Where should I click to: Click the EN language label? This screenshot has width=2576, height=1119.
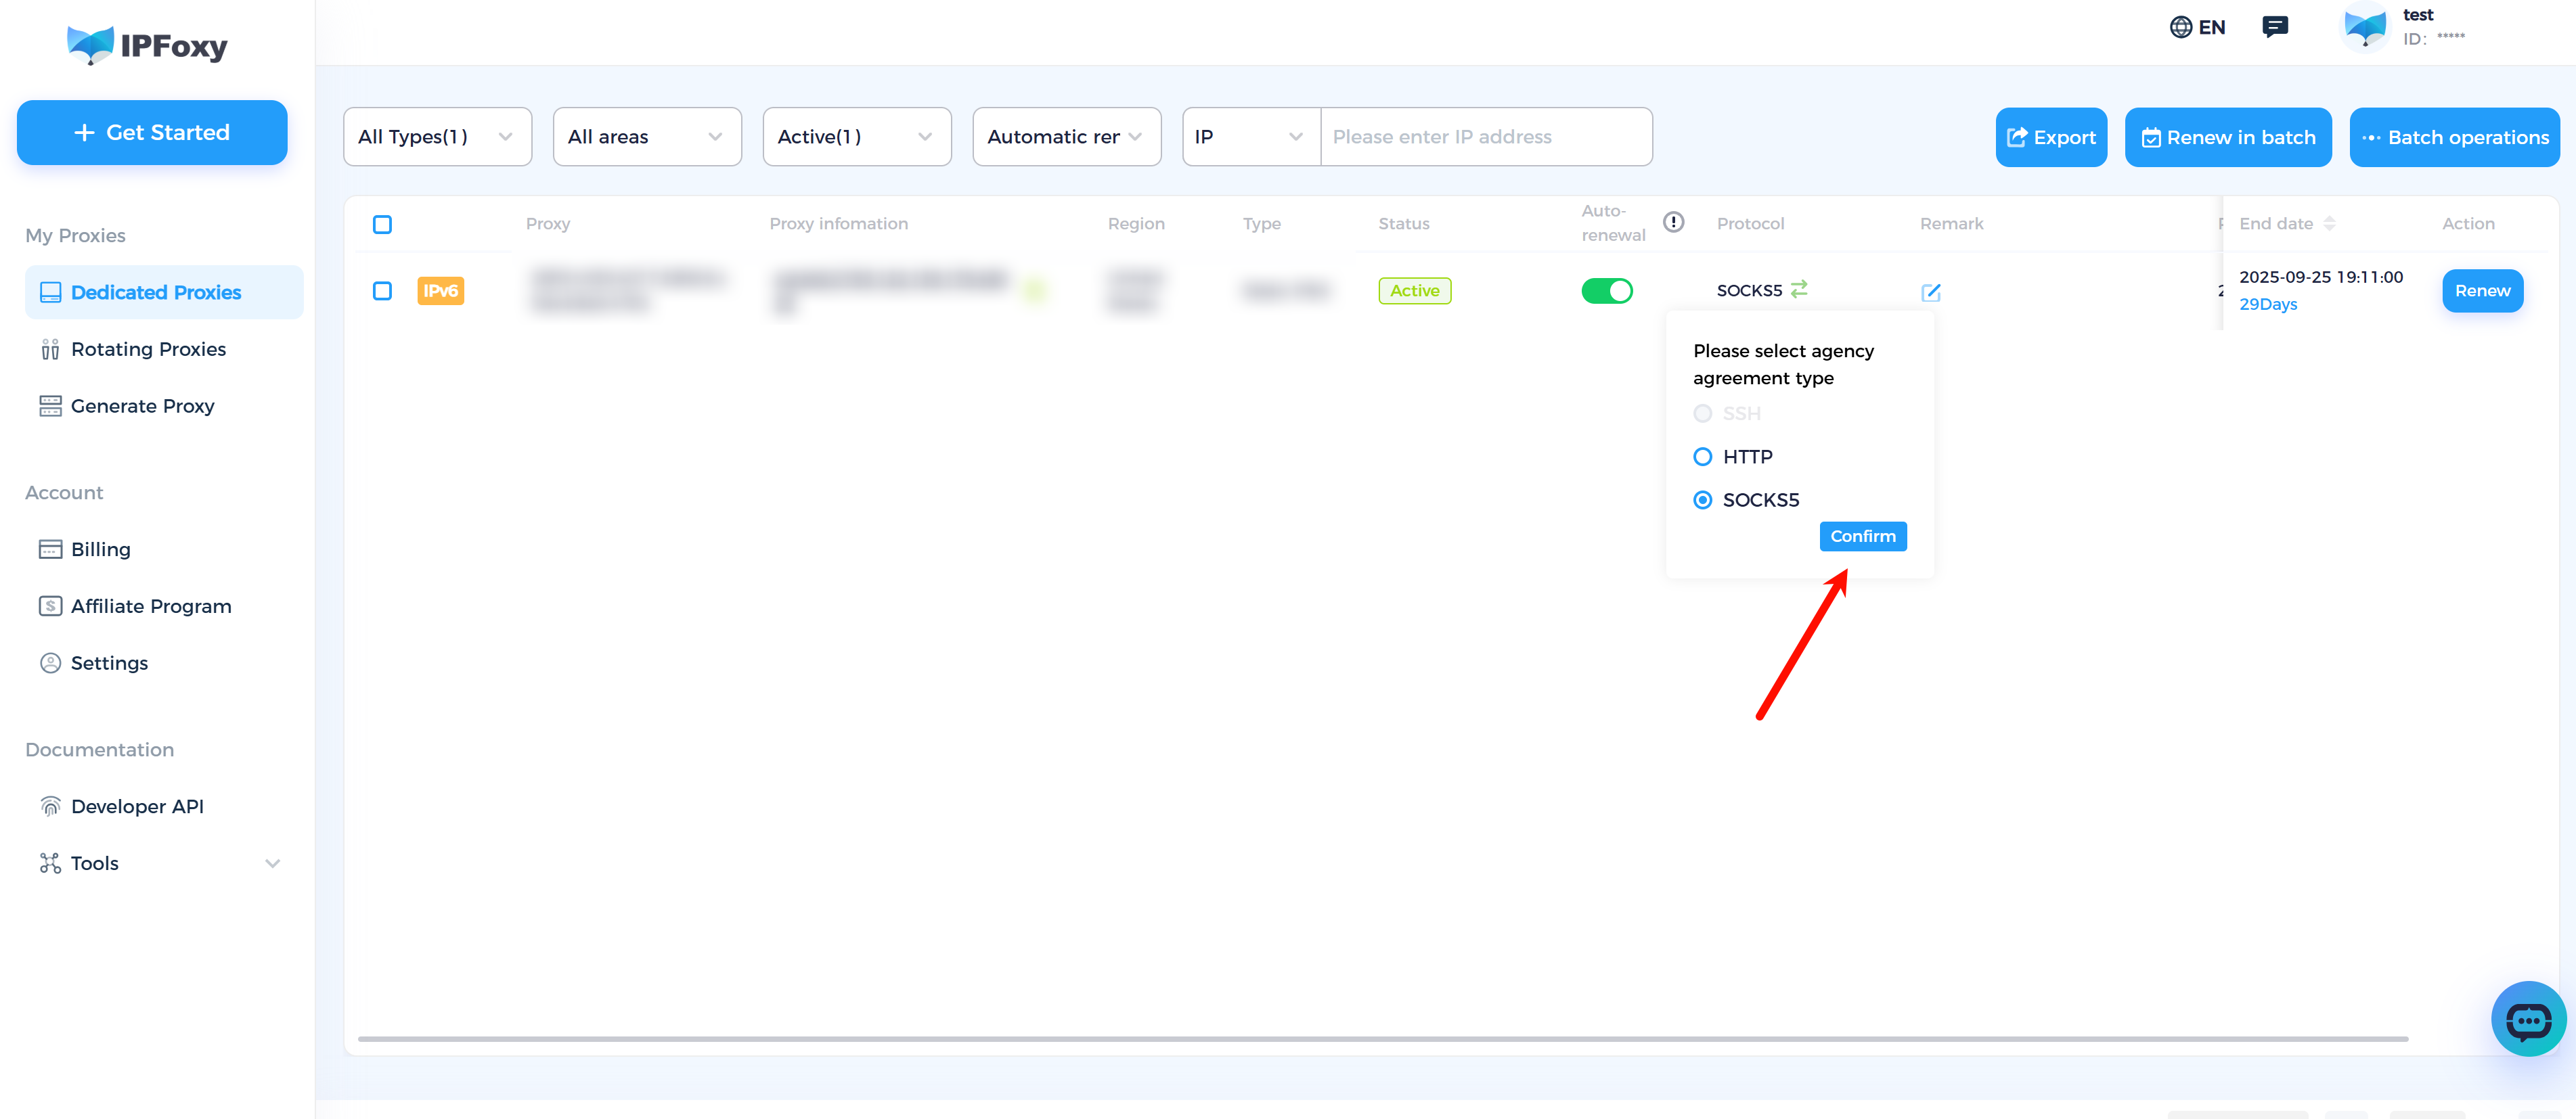(2211, 27)
